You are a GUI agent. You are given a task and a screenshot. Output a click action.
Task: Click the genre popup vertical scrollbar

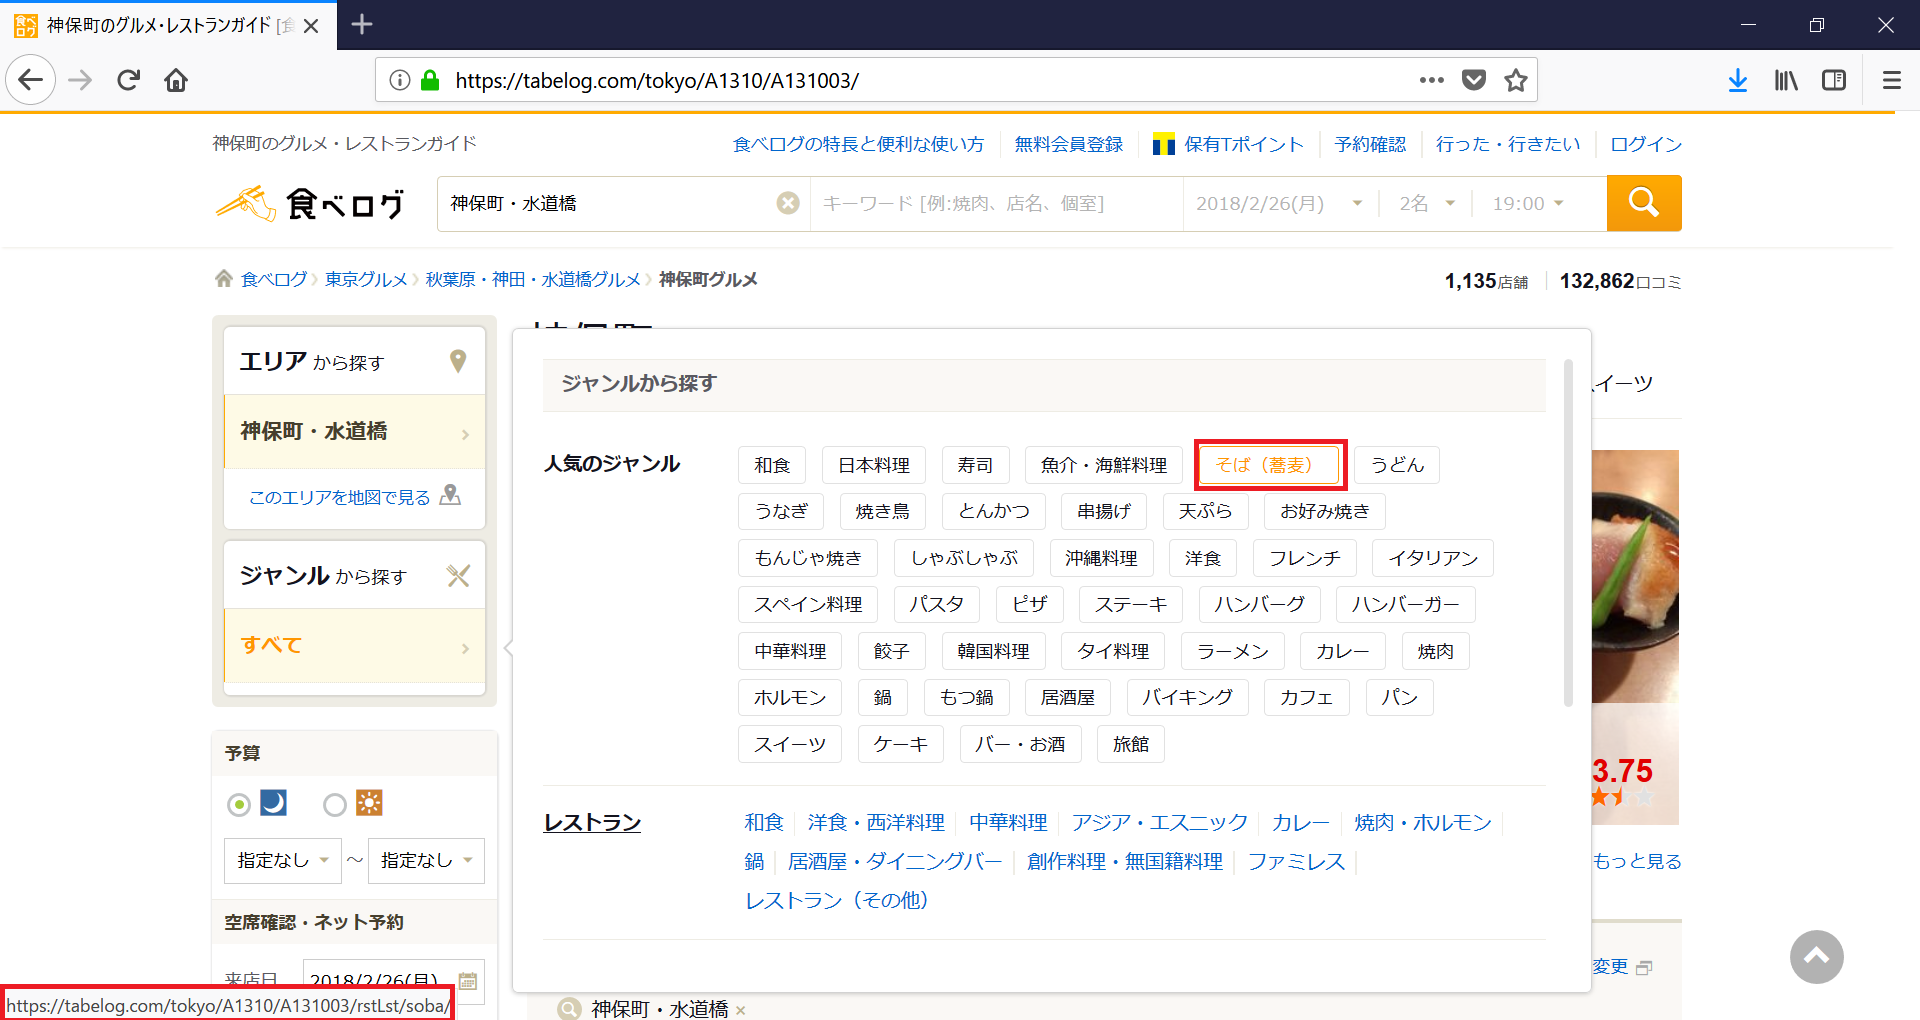[x=1568, y=533]
